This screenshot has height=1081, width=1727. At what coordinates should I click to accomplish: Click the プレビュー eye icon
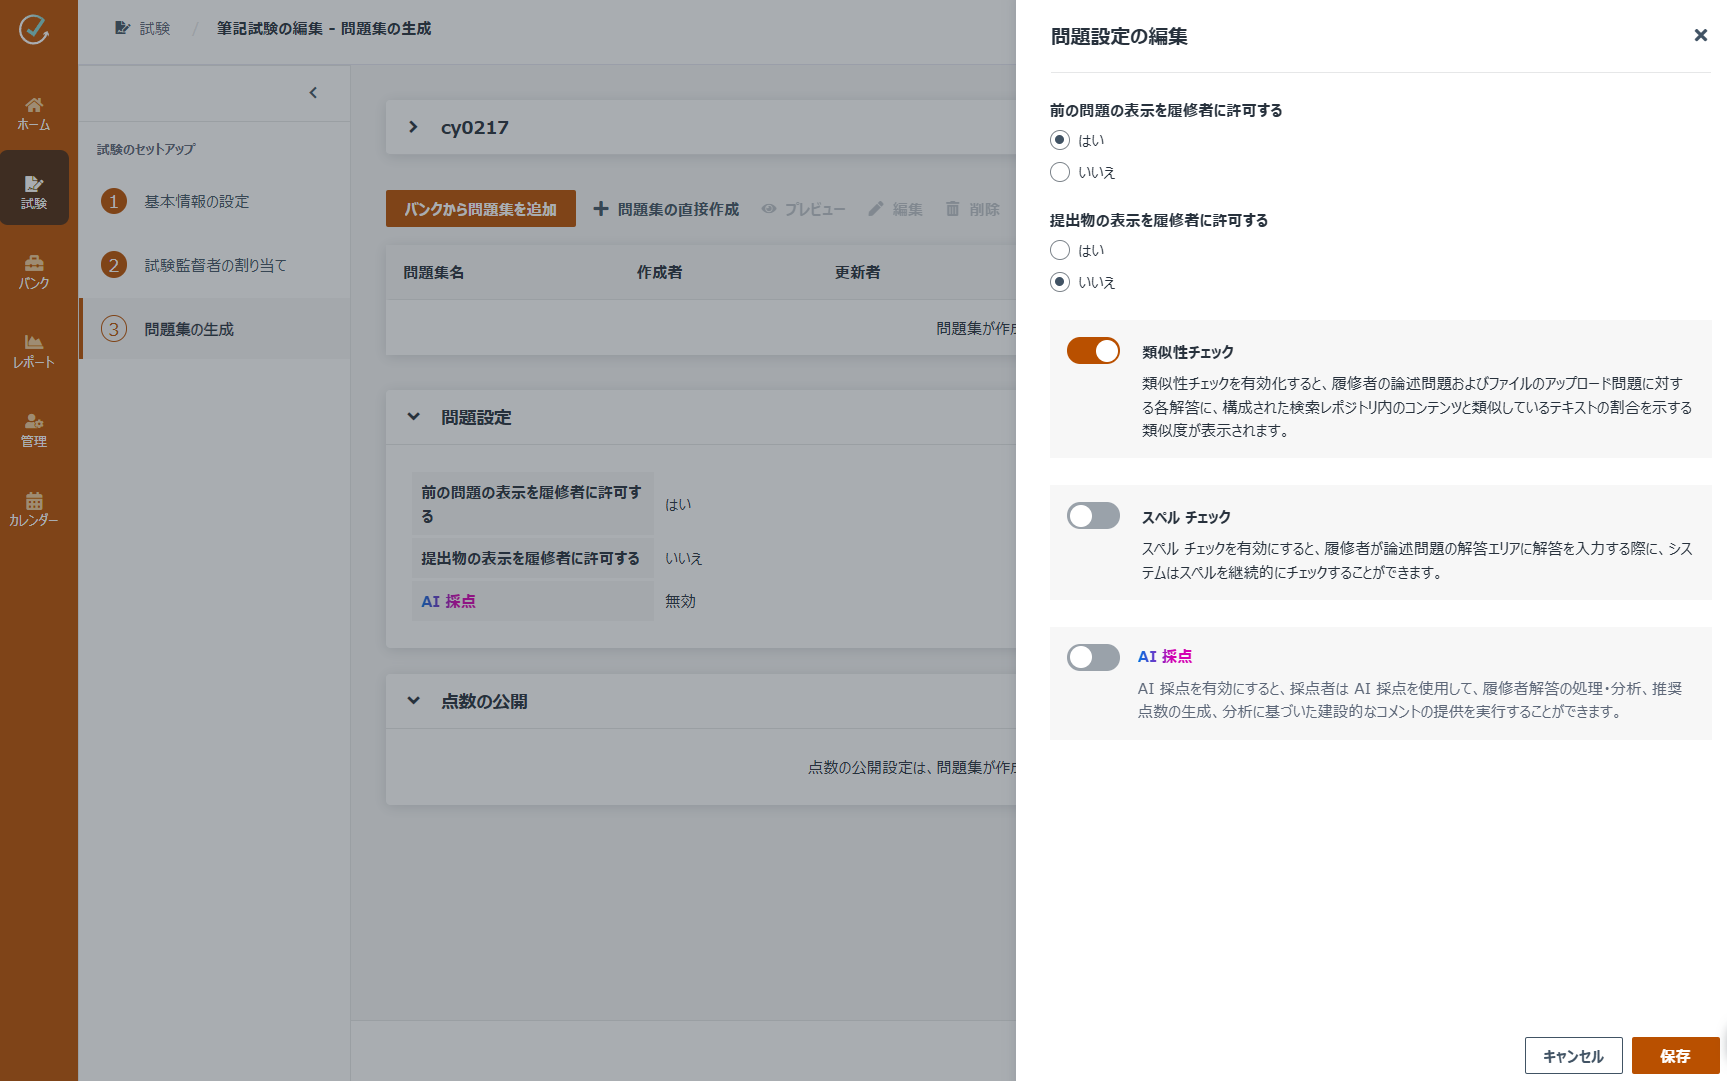pyautogui.click(x=769, y=209)
